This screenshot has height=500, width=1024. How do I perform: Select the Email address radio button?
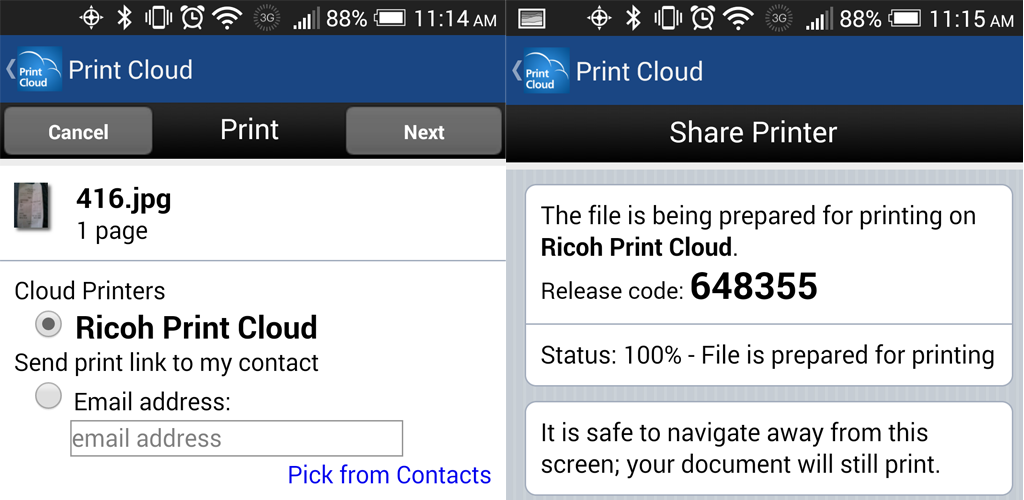coord(49,397)
